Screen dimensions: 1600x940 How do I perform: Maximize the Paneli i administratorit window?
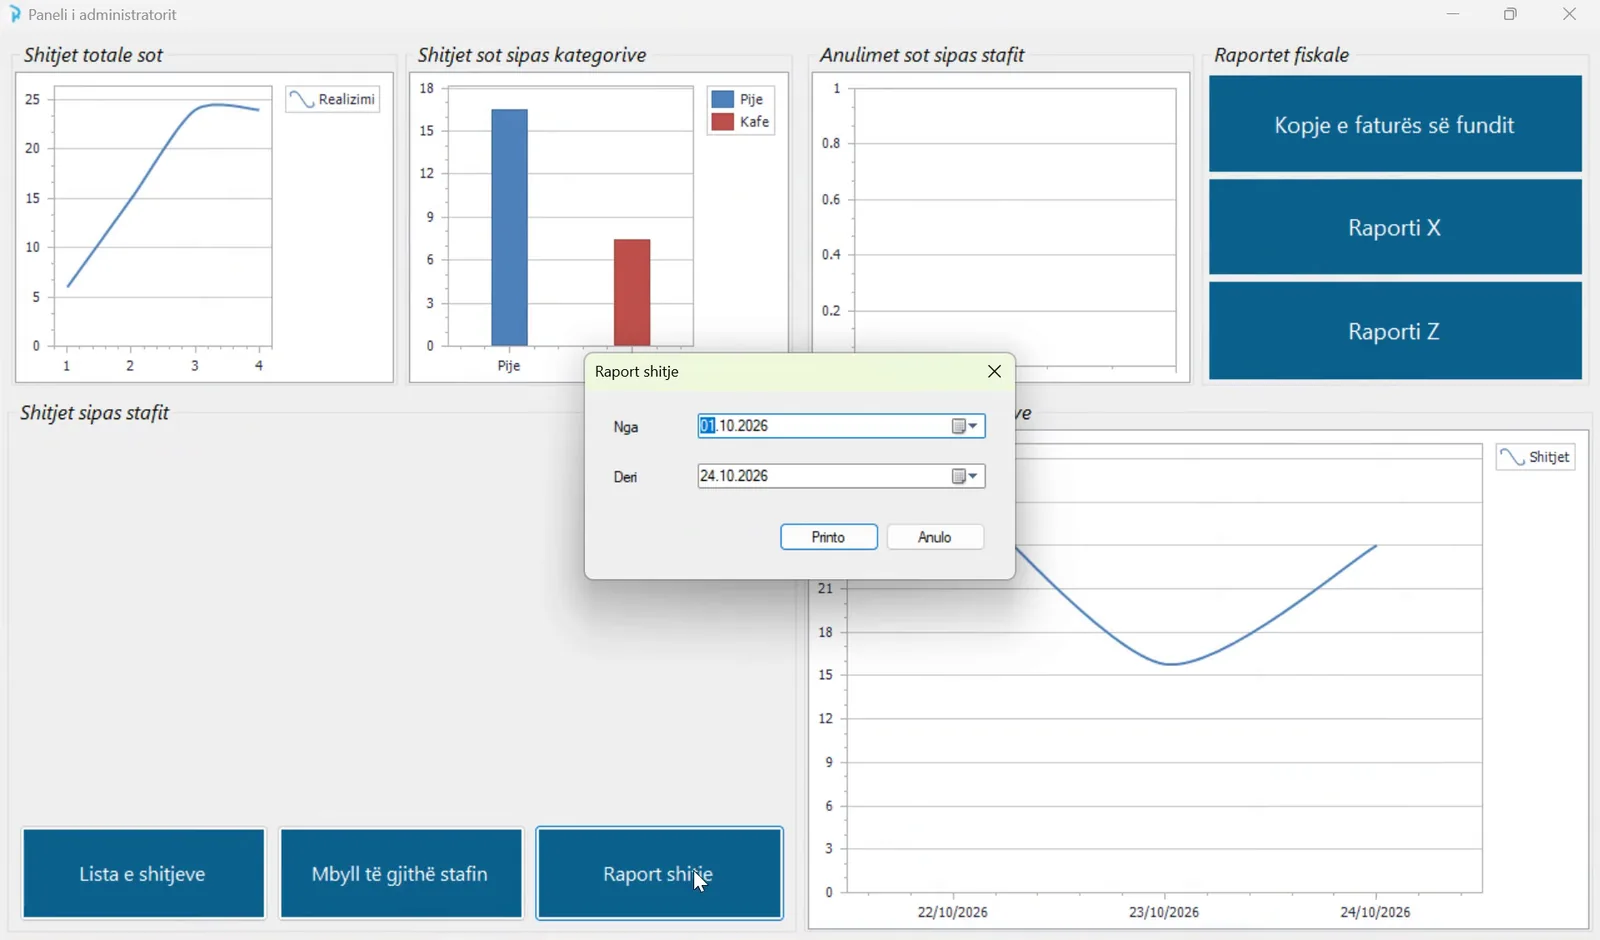coord(1511,14)
